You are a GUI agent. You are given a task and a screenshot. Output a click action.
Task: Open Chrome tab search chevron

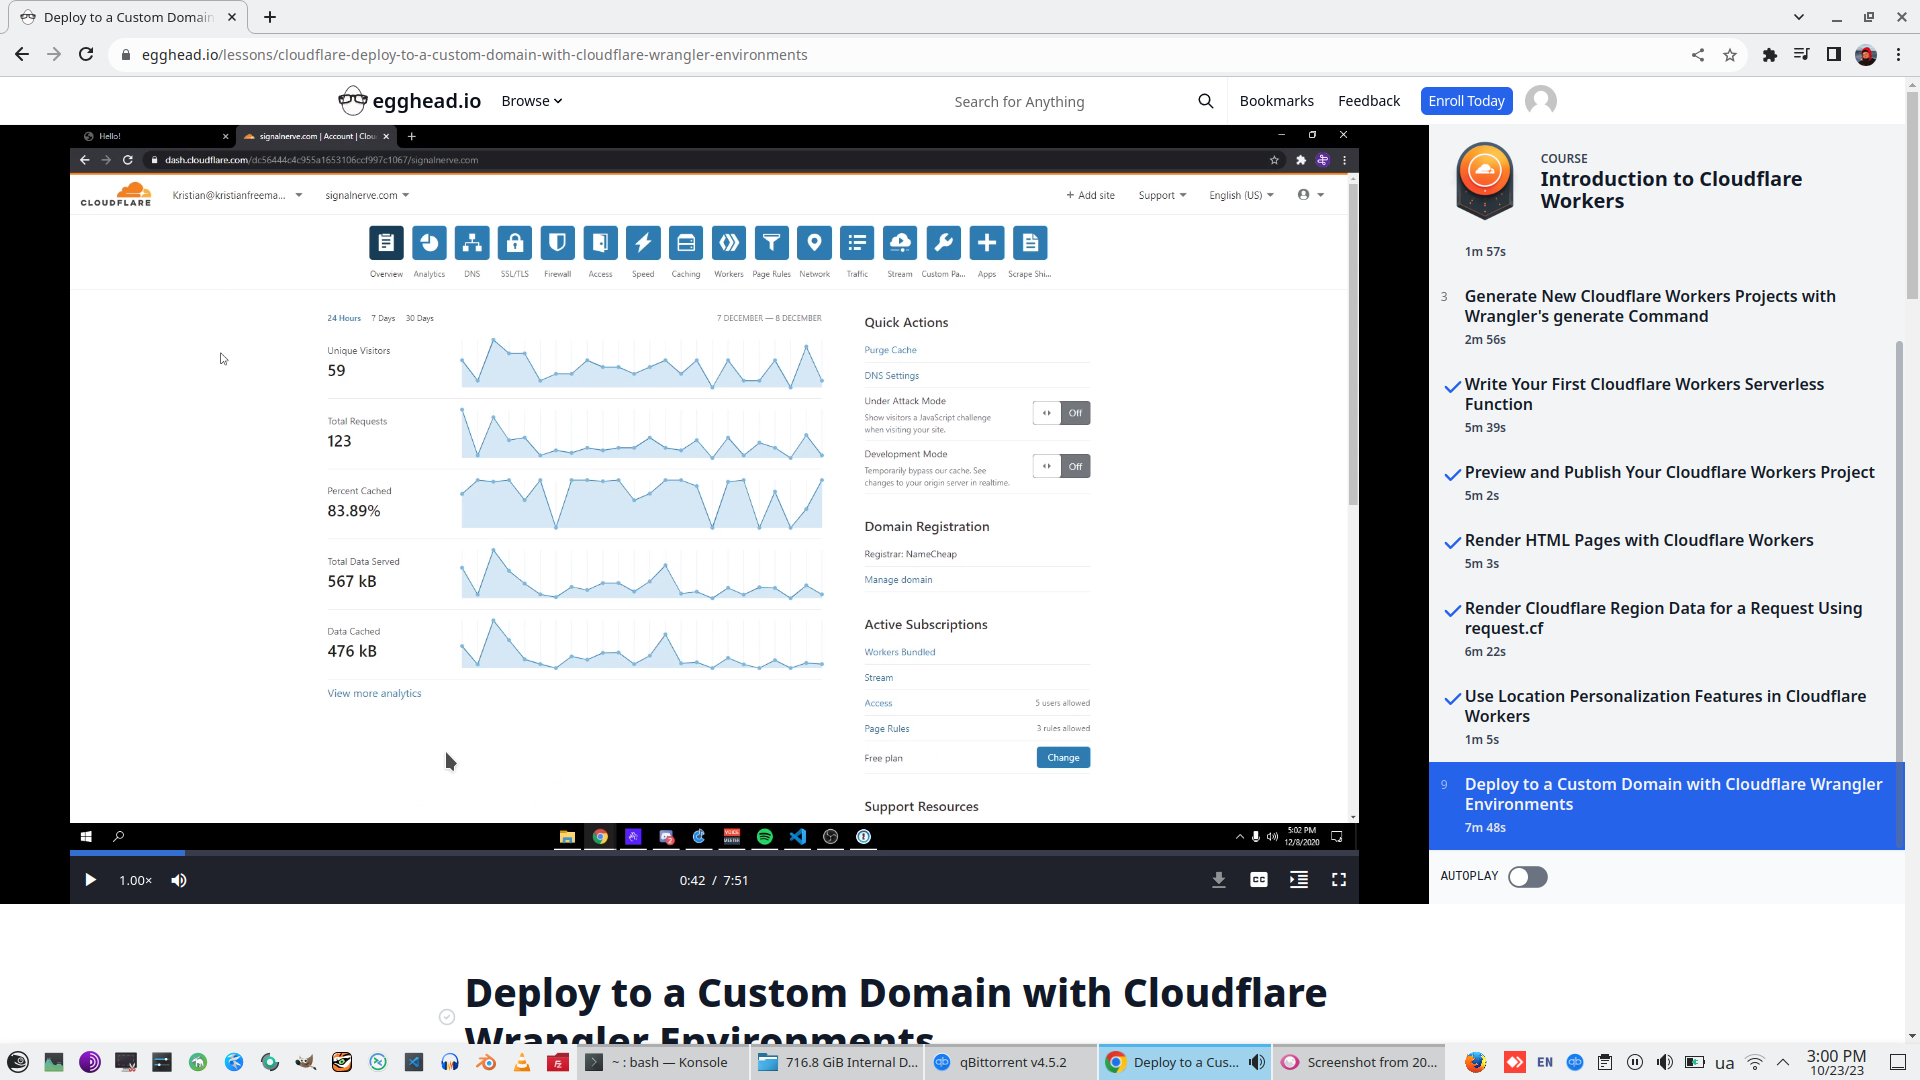1799,17
